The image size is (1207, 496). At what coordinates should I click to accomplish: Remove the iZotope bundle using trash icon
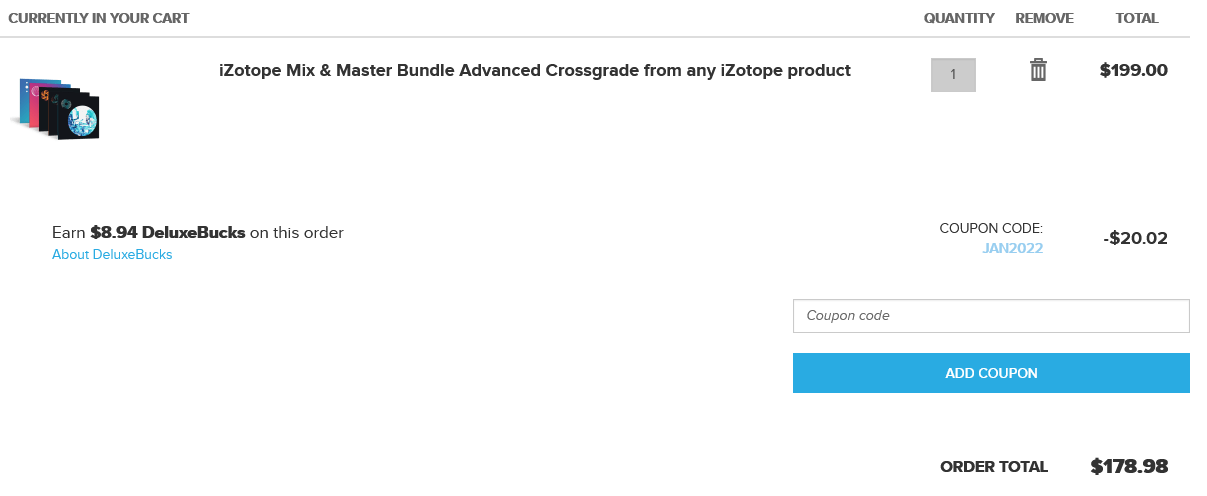1038,70
